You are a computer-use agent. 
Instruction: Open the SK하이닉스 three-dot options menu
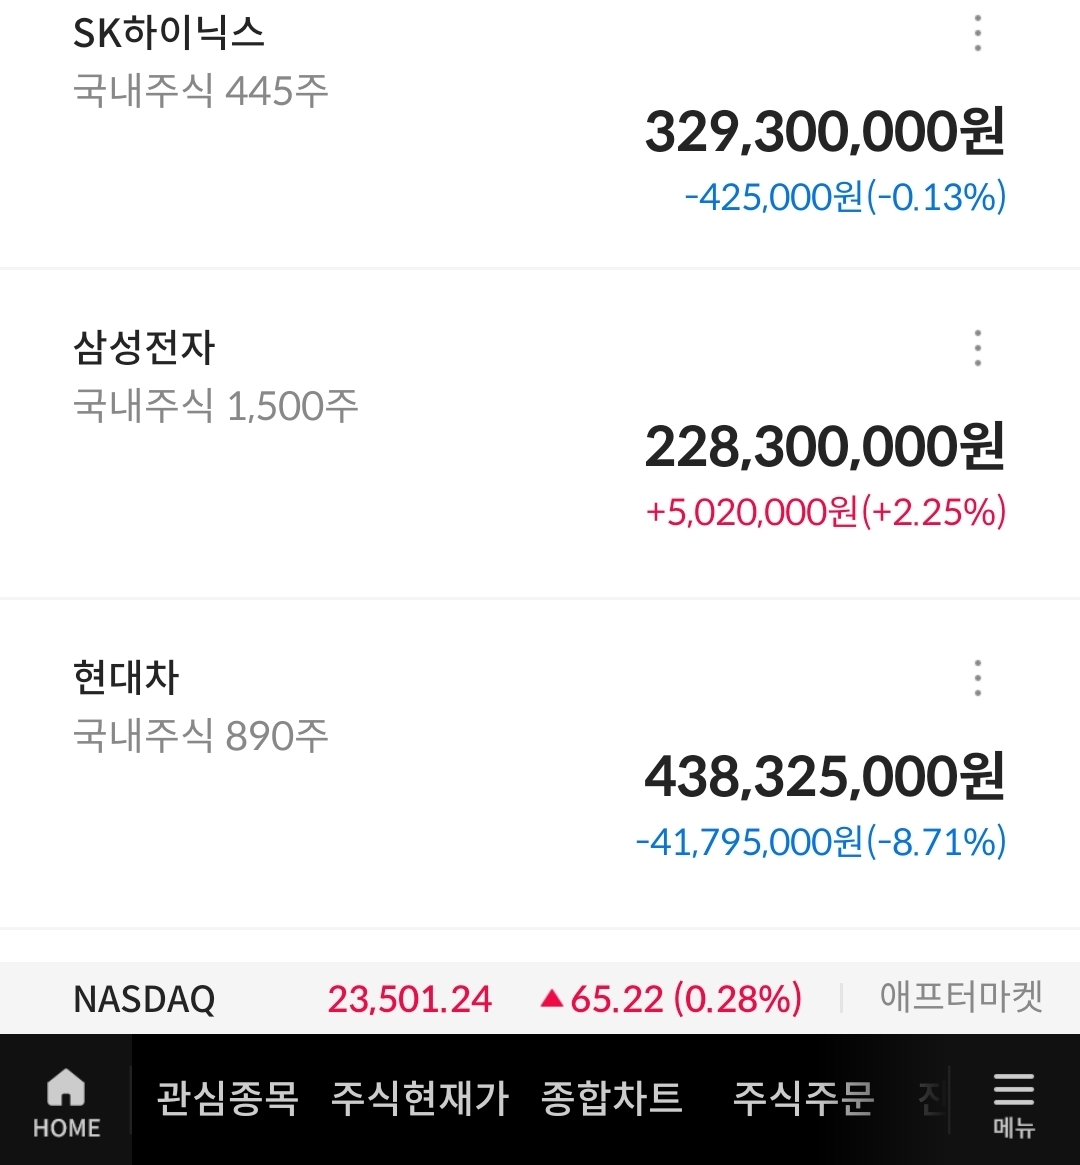coord(977,34)
